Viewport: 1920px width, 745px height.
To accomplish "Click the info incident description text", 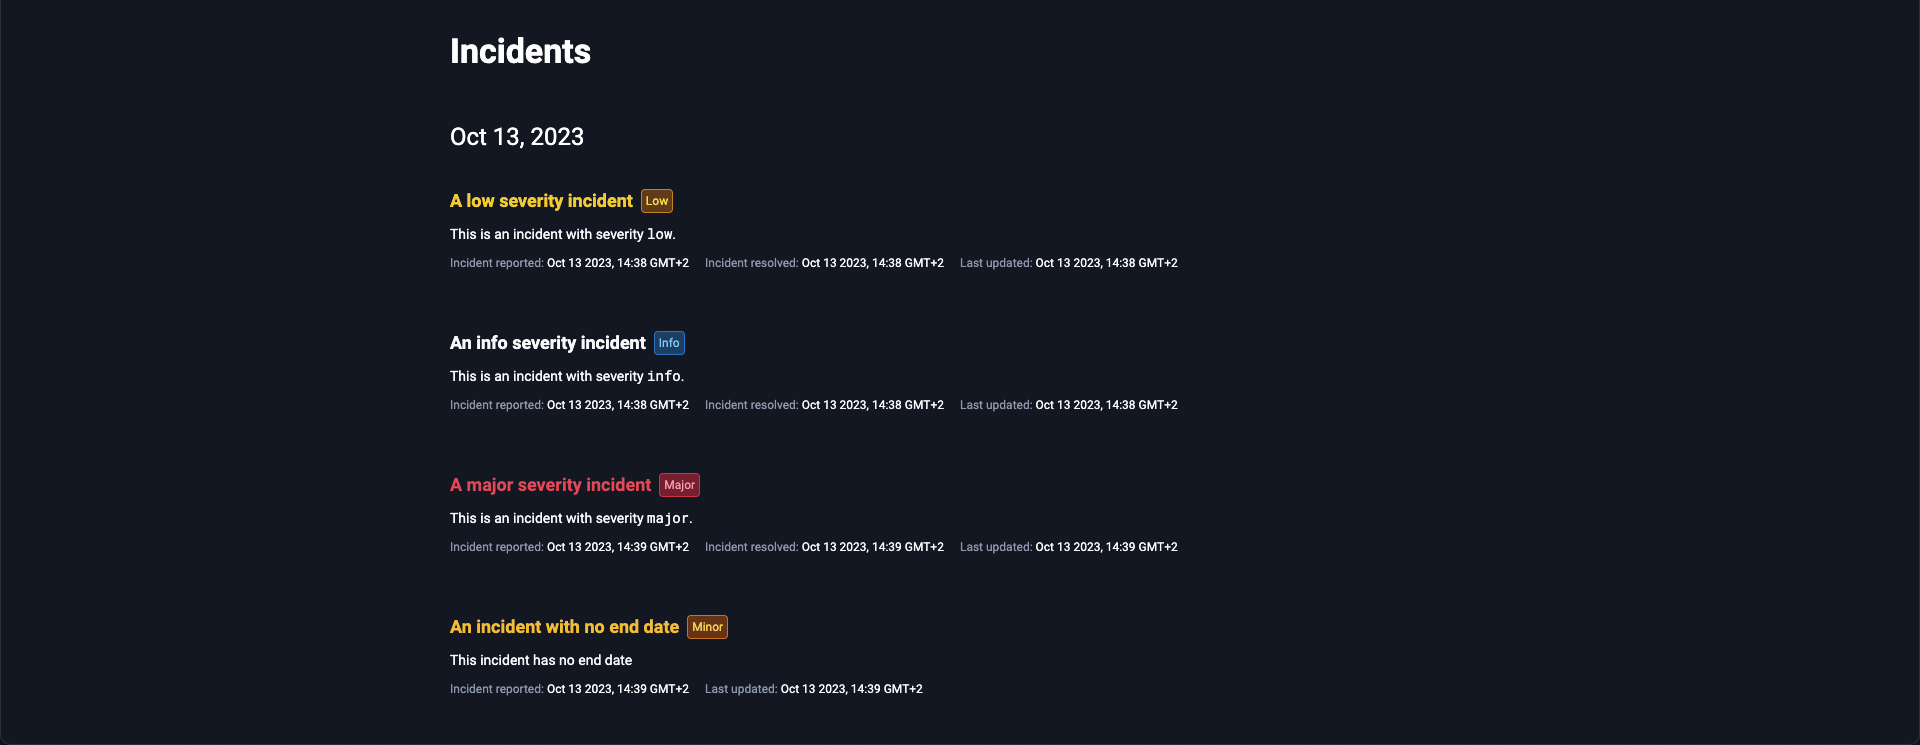I will [x=566, y=376].
